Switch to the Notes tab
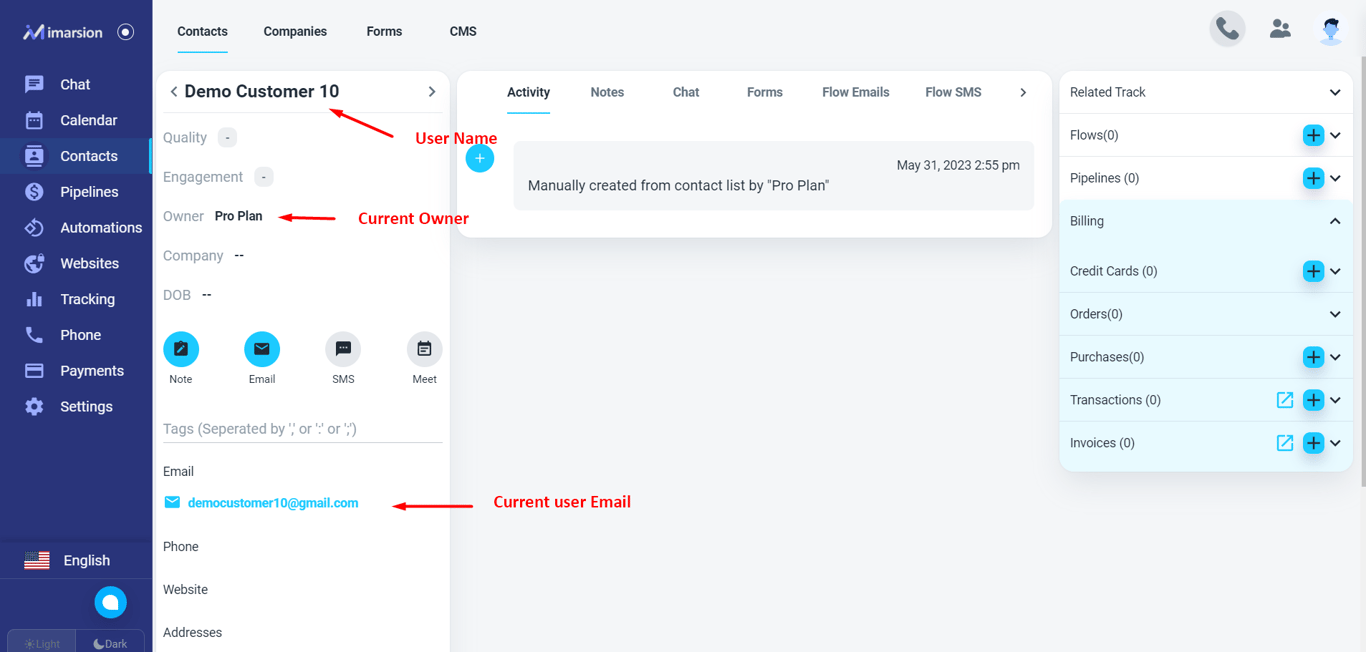1366x652 pixels. pyautogui.click(x=607, y=92)
